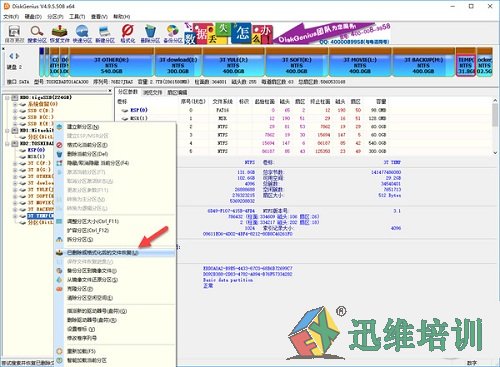Create a partition with the 新建分区 icon
This screenshot has height=367, width=500.
point(105,34)
